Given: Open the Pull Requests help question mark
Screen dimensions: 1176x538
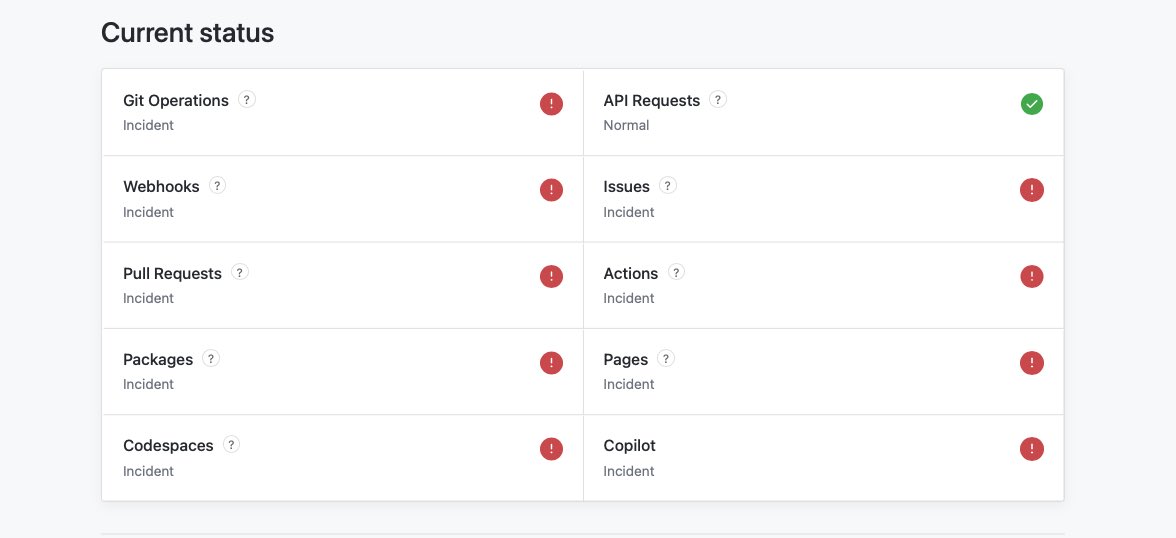Looking at the screenshot, I should [x=240, y=272].
